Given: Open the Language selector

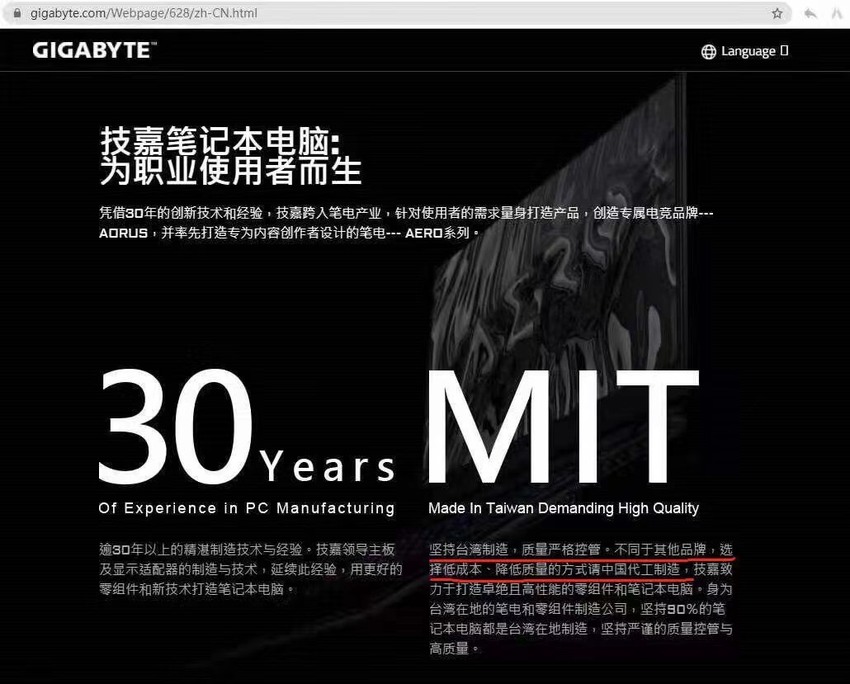Looking at the screenshot, I should coord(745,51).
